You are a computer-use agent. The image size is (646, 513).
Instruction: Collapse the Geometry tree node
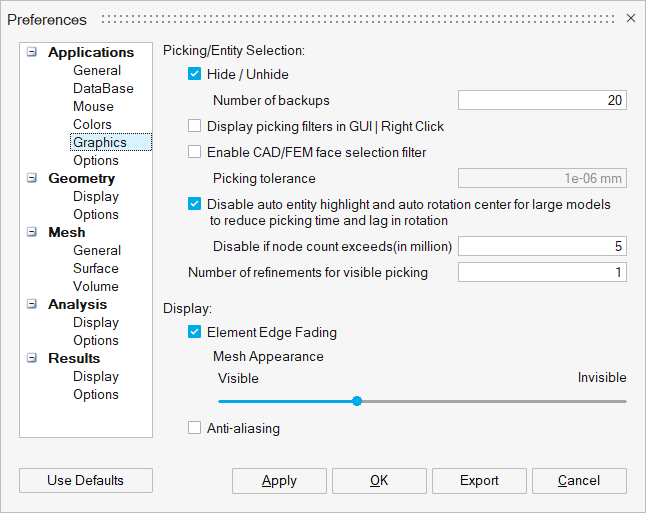(32, 178)
